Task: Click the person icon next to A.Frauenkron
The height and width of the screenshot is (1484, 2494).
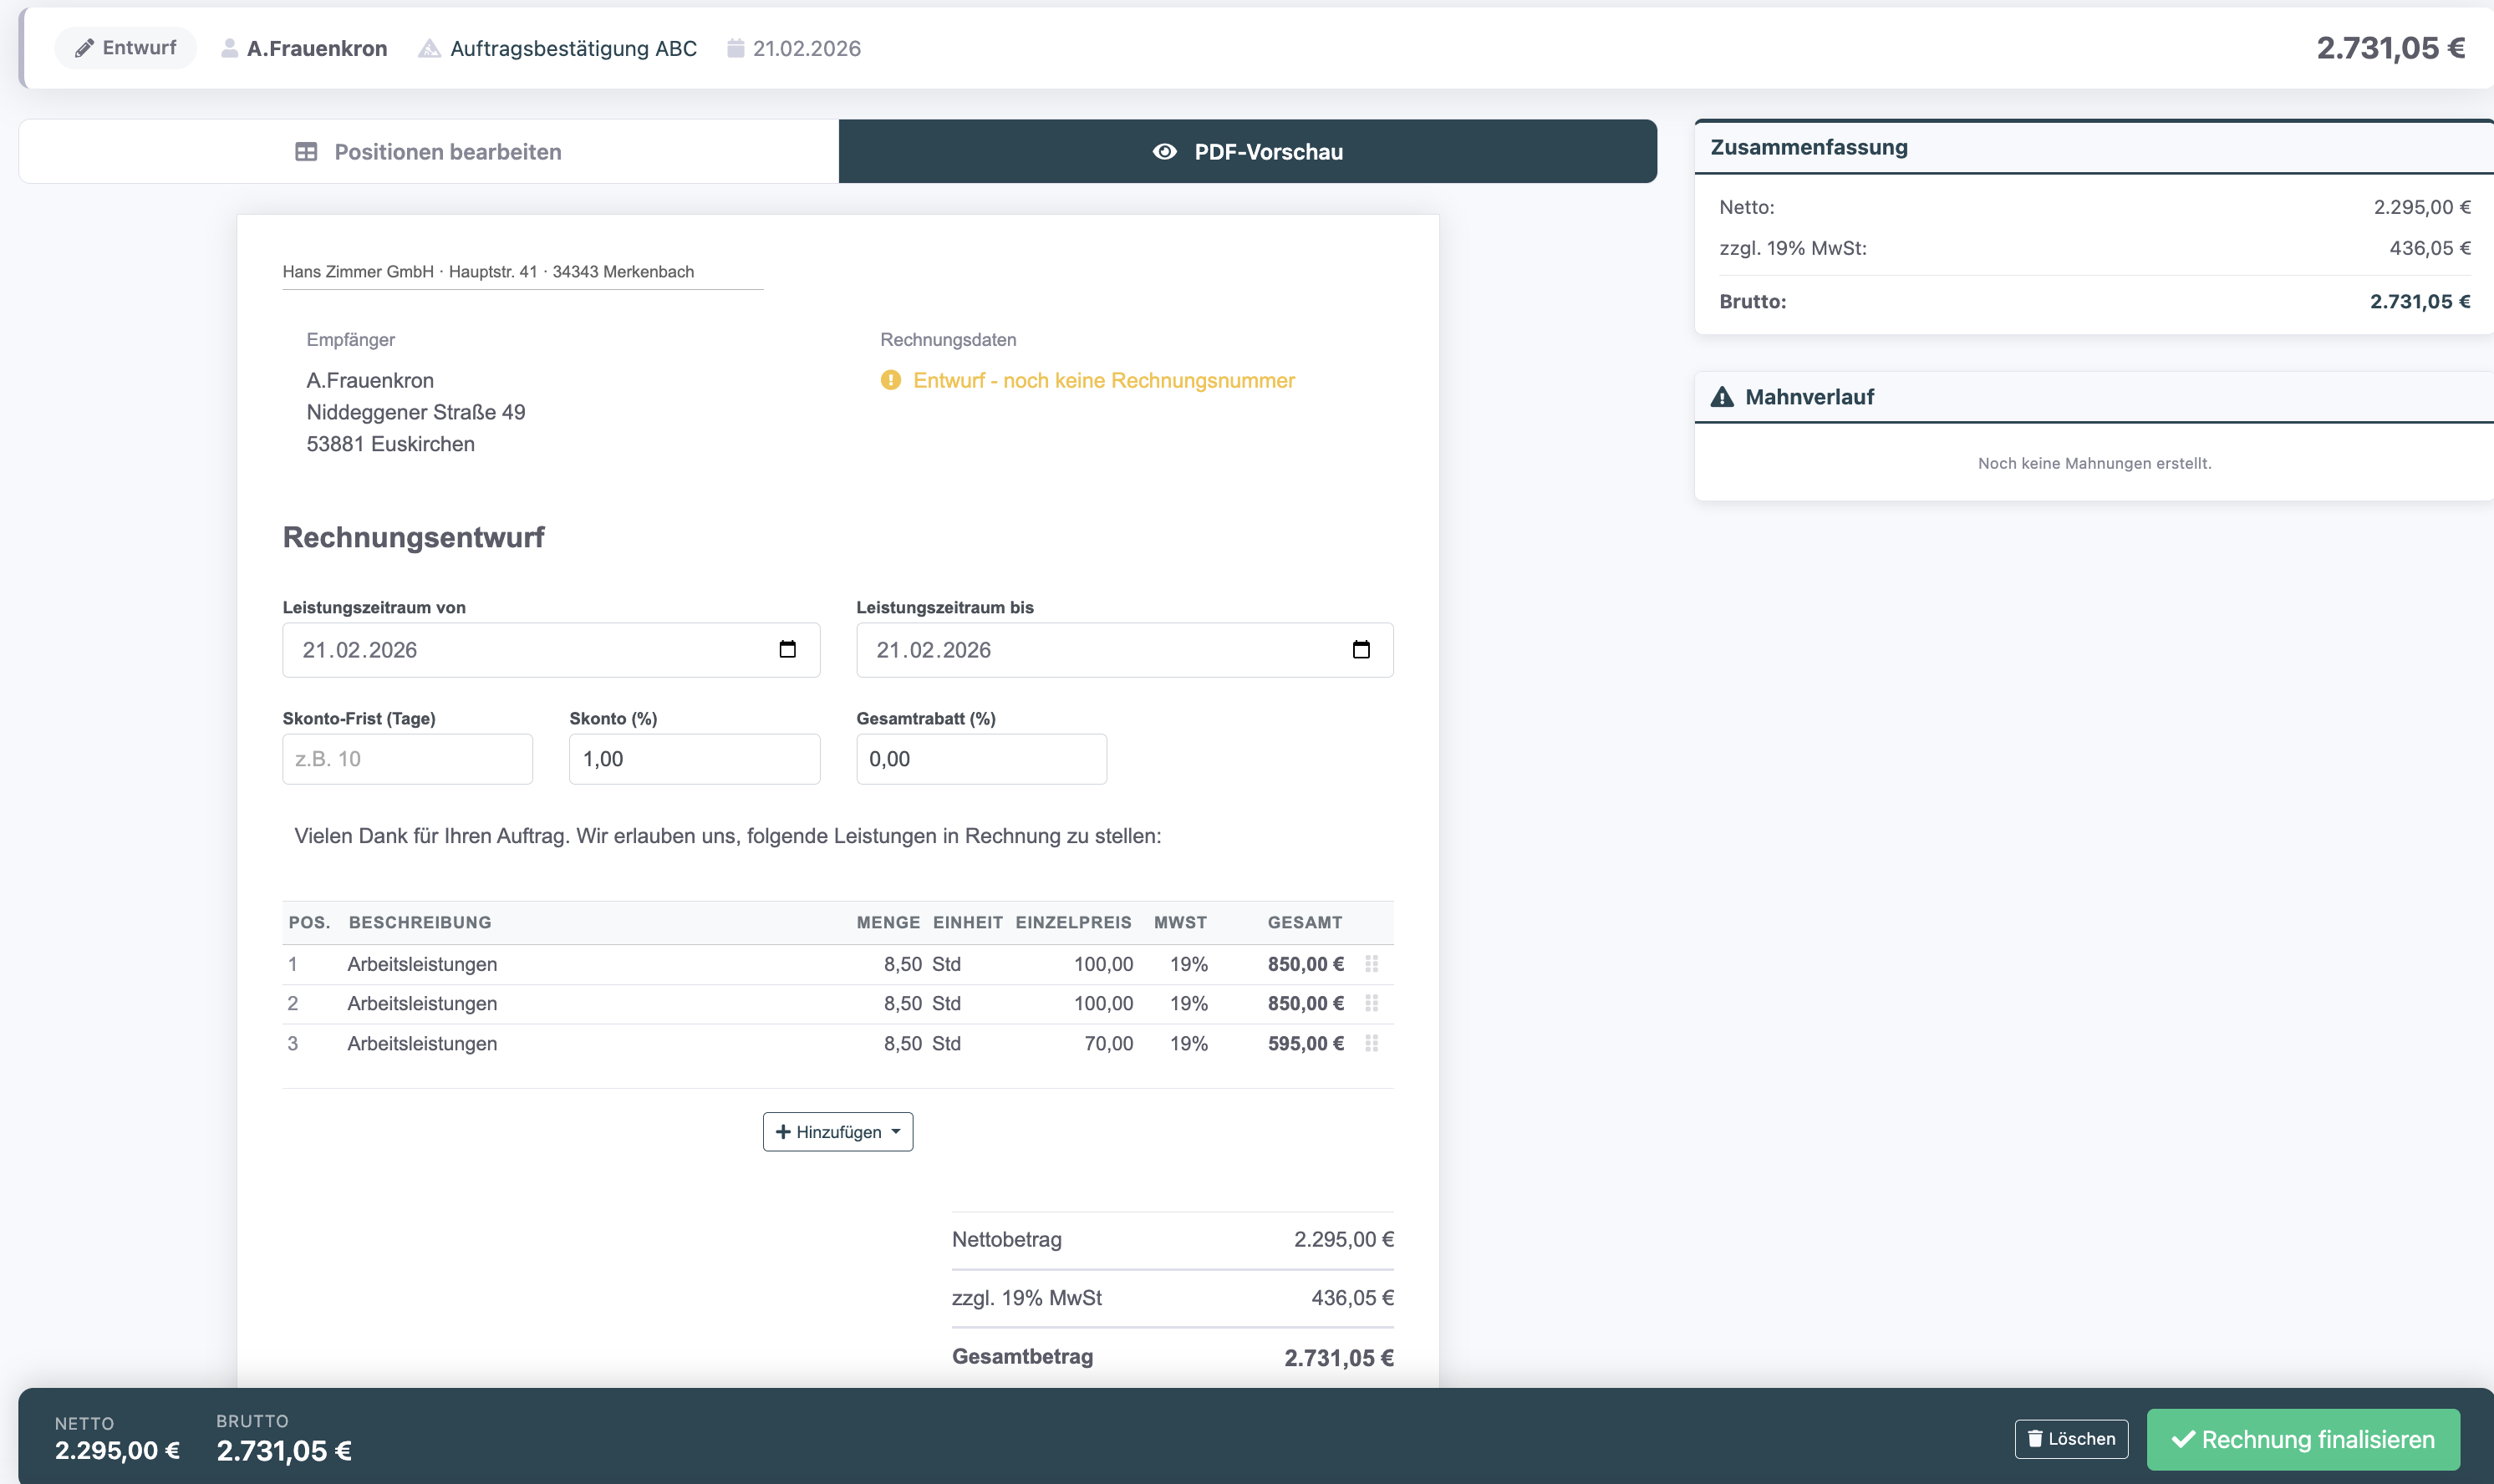Action: click(229, 48)
